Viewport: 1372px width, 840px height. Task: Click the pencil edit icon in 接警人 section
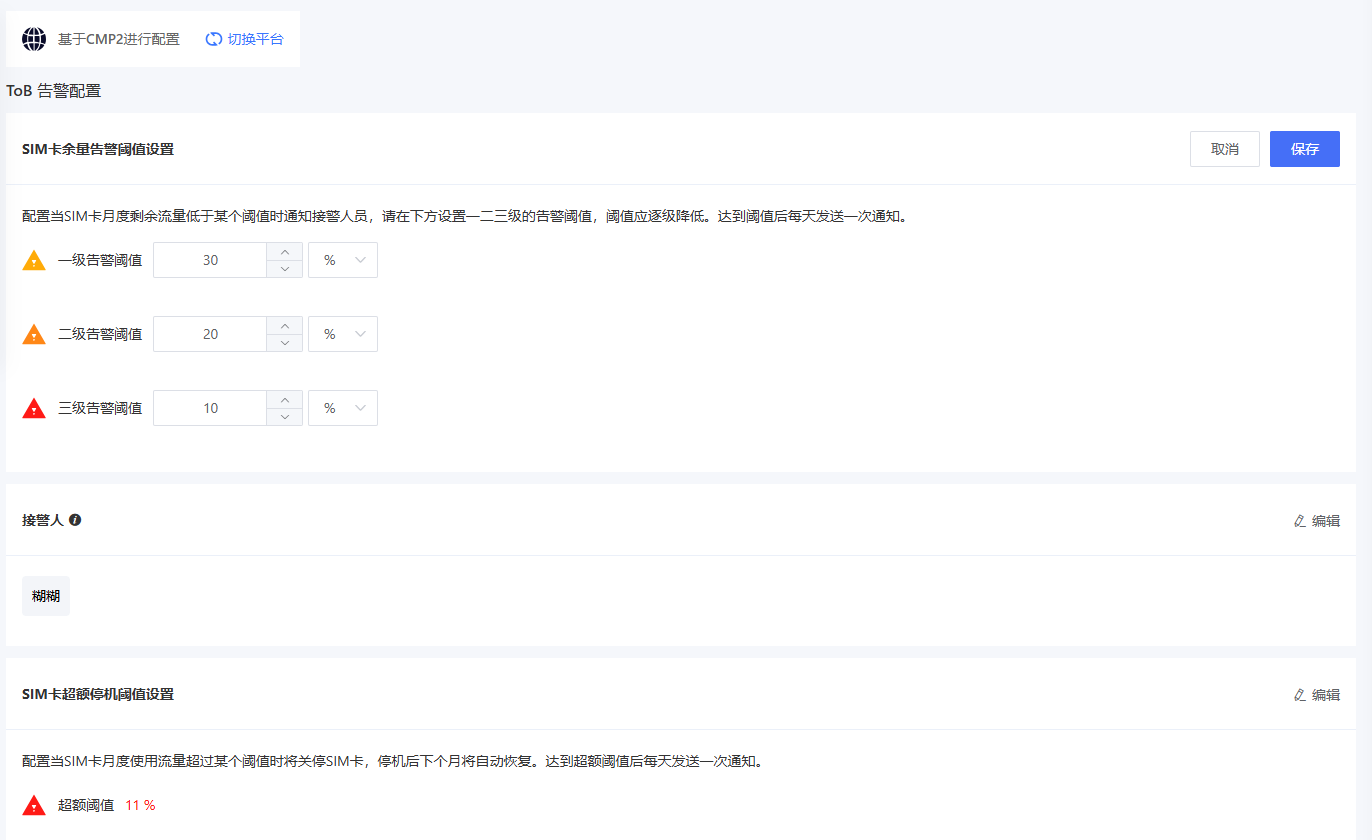click(x=1299, y=521)
